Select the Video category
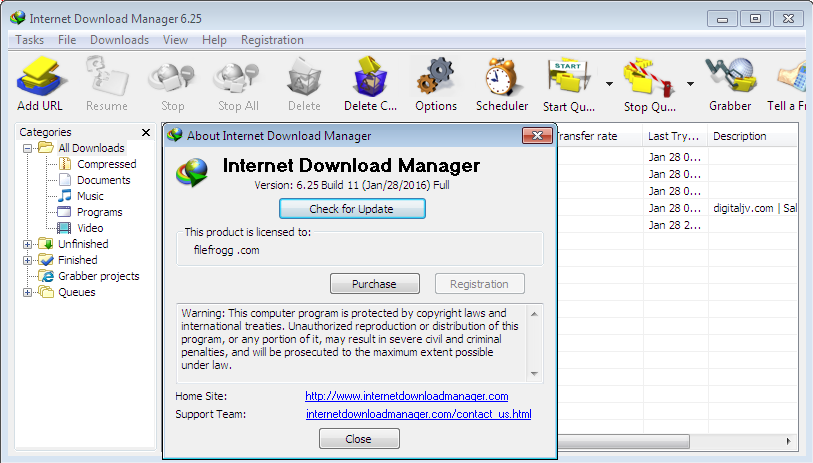Image resolution: width=813 pixels, height=463 pixels. click(90, 228)
